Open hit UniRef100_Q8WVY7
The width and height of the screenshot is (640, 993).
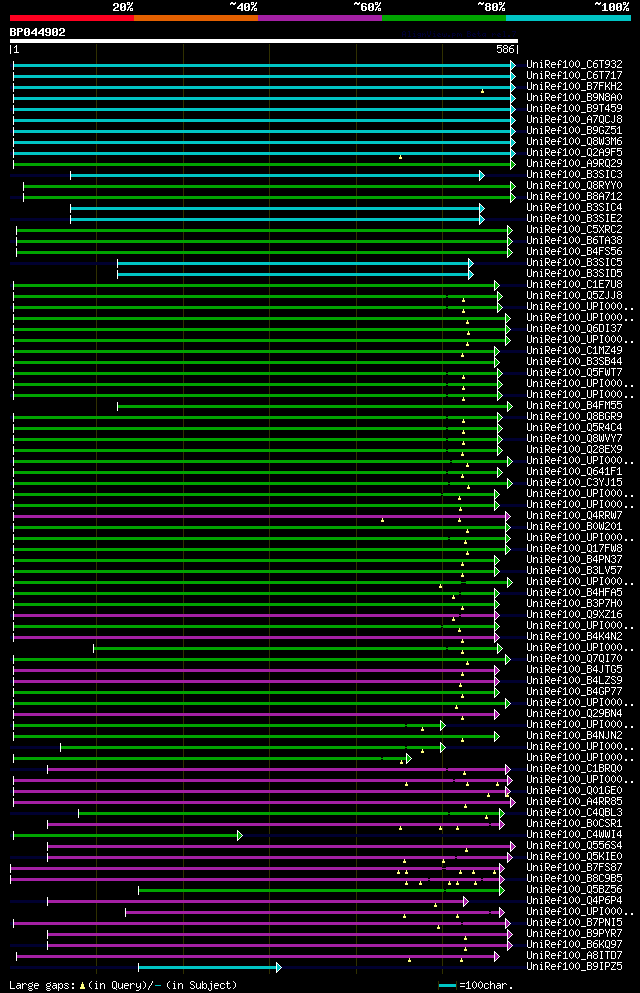pyautogui.click(x=574, y=438)
